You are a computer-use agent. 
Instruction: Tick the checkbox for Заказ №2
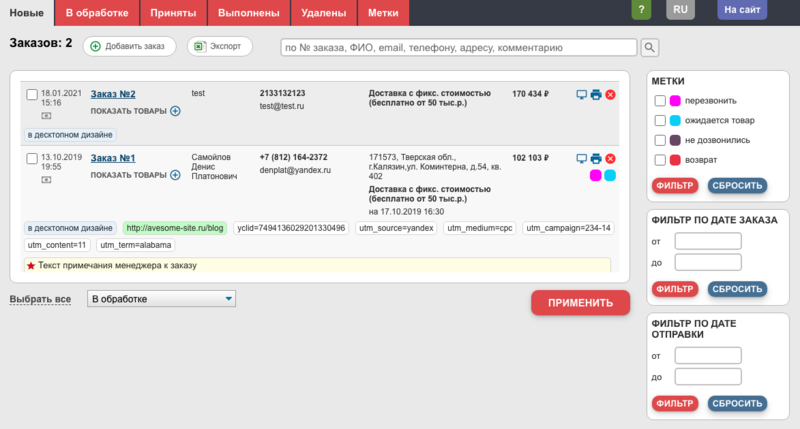[x=32, y=94]
